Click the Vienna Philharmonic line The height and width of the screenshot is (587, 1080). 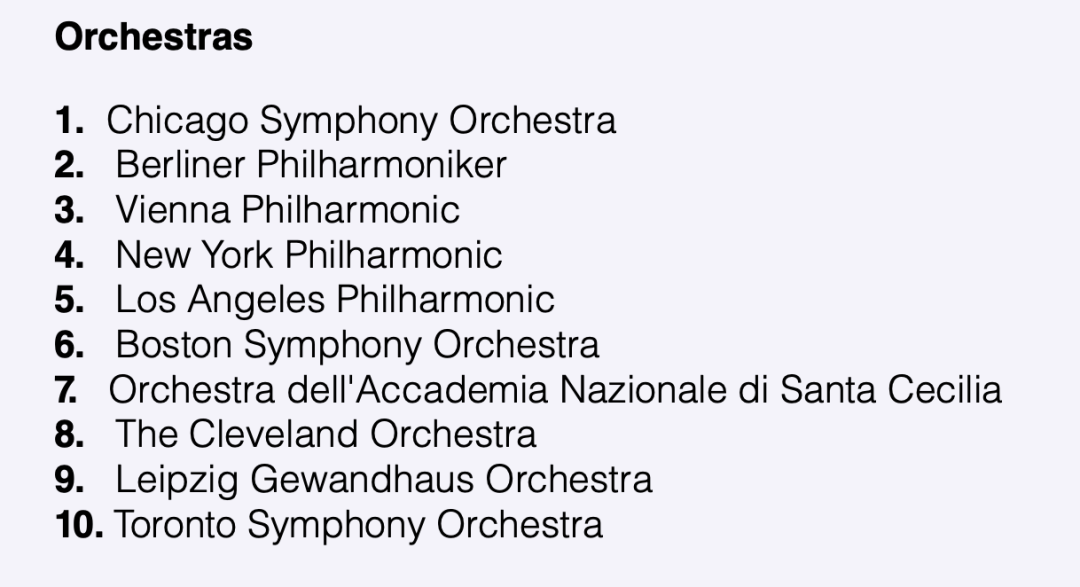point(288,210)
